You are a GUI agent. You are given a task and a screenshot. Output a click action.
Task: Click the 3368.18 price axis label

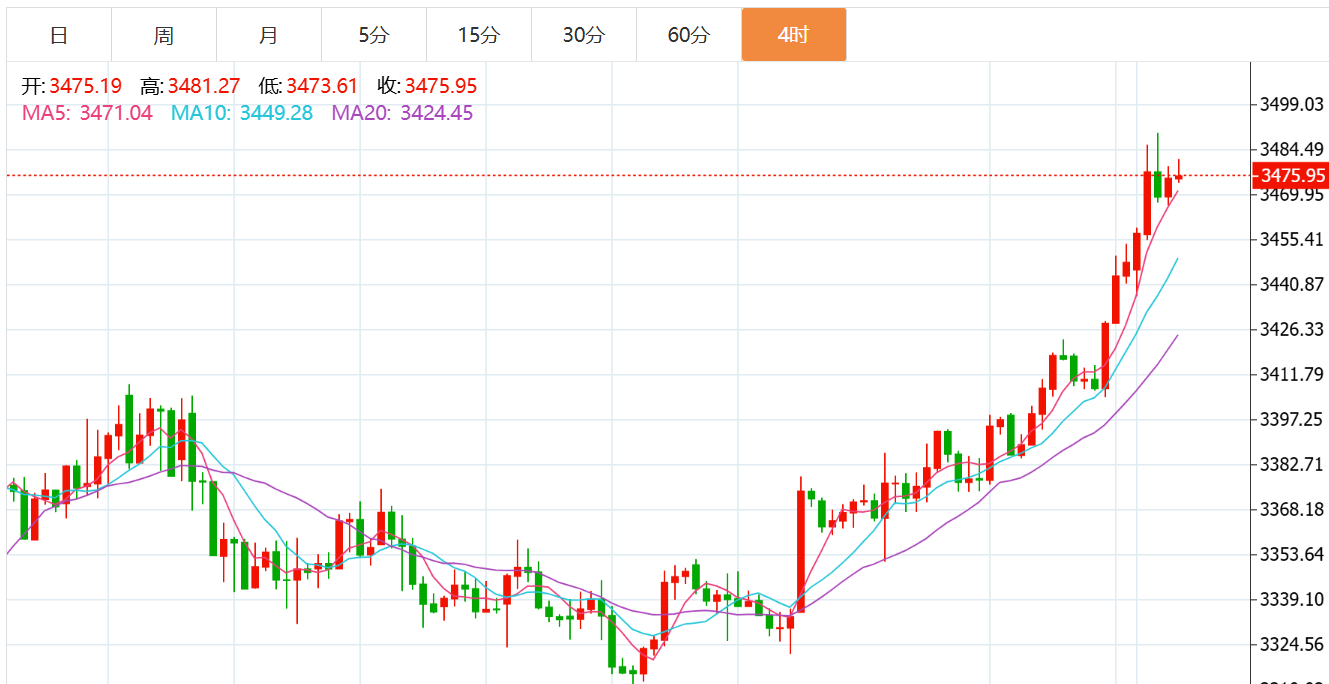[x=1292, y=509]
